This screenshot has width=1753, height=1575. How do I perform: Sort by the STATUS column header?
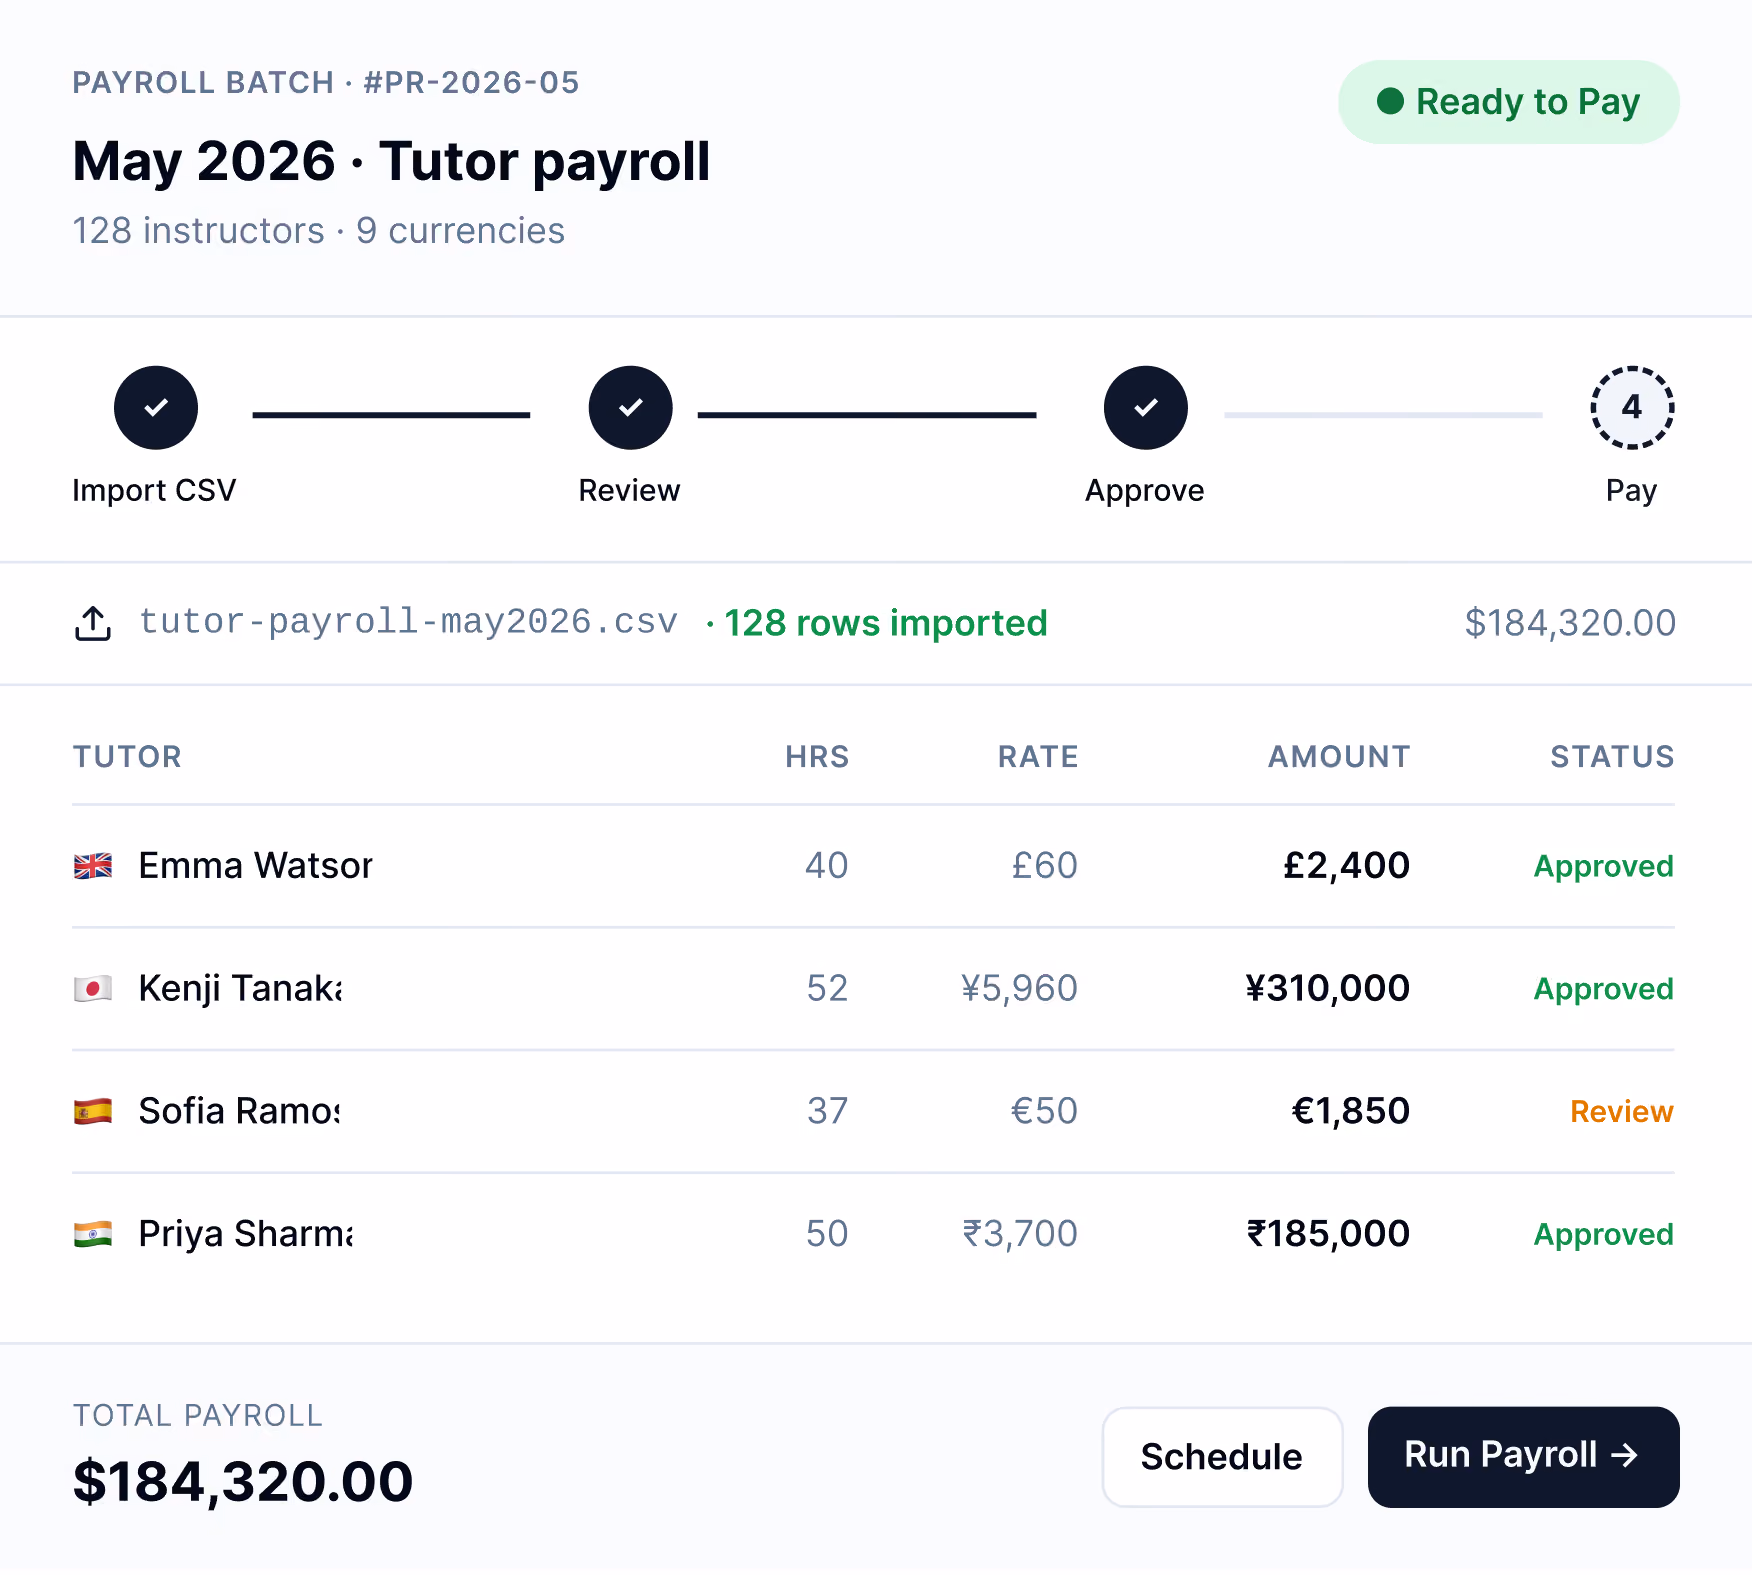[1612, 757]
